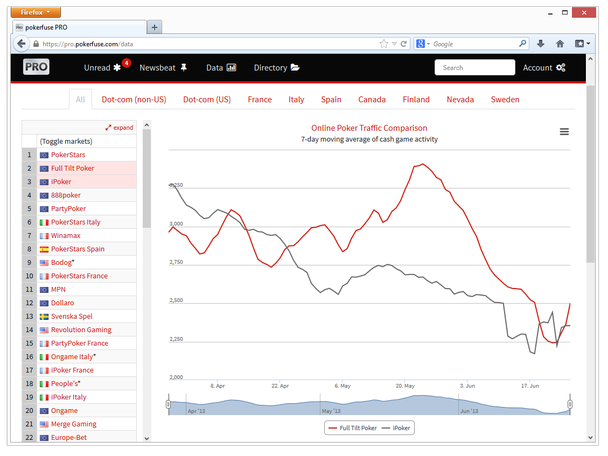Switch to the Spain market tab

pyautogui.click(x=331, y=100)
